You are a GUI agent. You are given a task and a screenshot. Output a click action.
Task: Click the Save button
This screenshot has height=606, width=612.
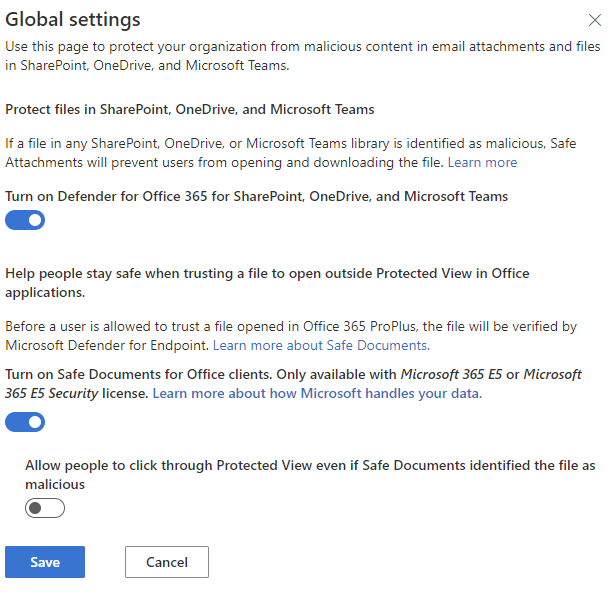[45, 562]
